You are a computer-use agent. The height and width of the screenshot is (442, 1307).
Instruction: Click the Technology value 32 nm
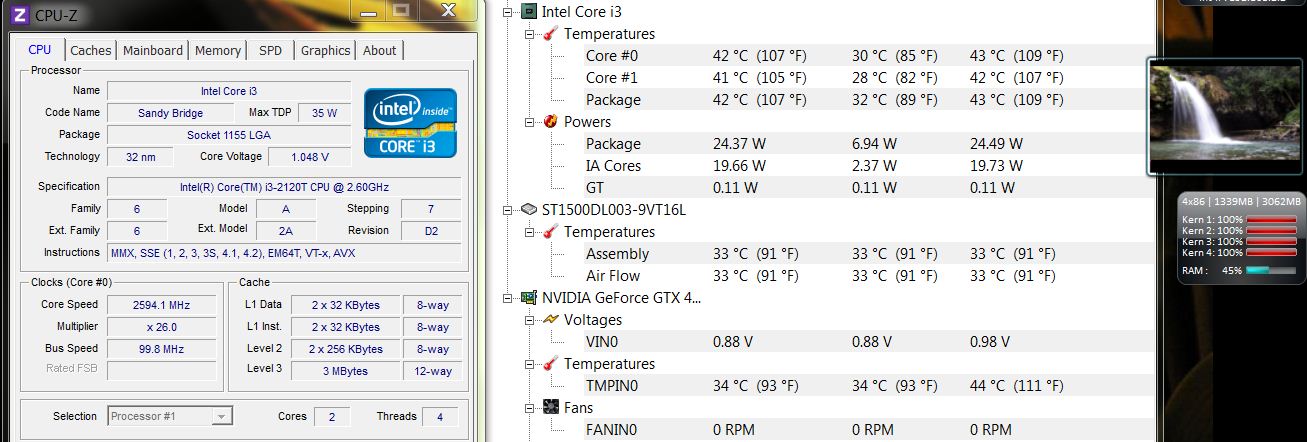click(x=140, y=157)
